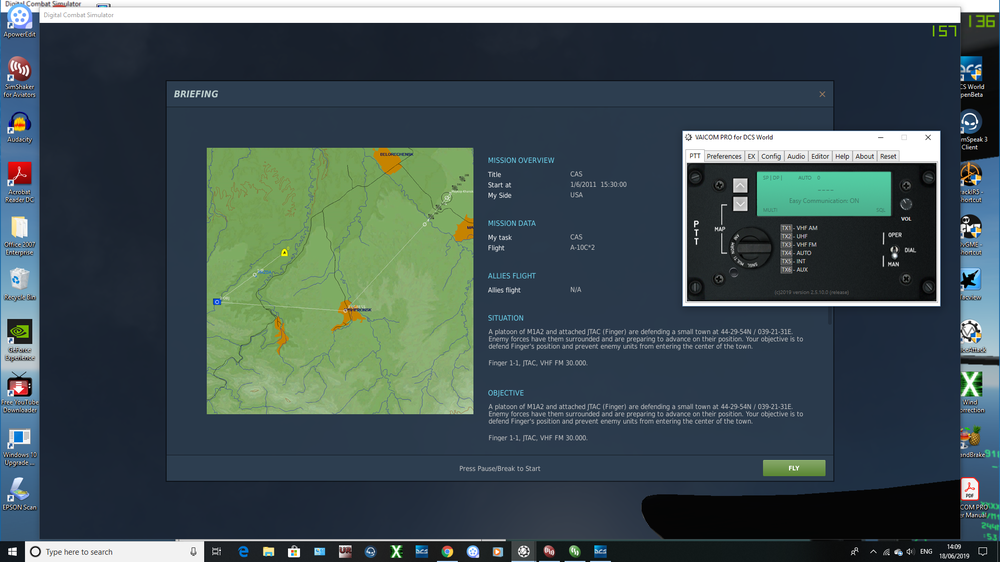
Task: Open File Explorer from the taskbar
Action: (268, 552)
